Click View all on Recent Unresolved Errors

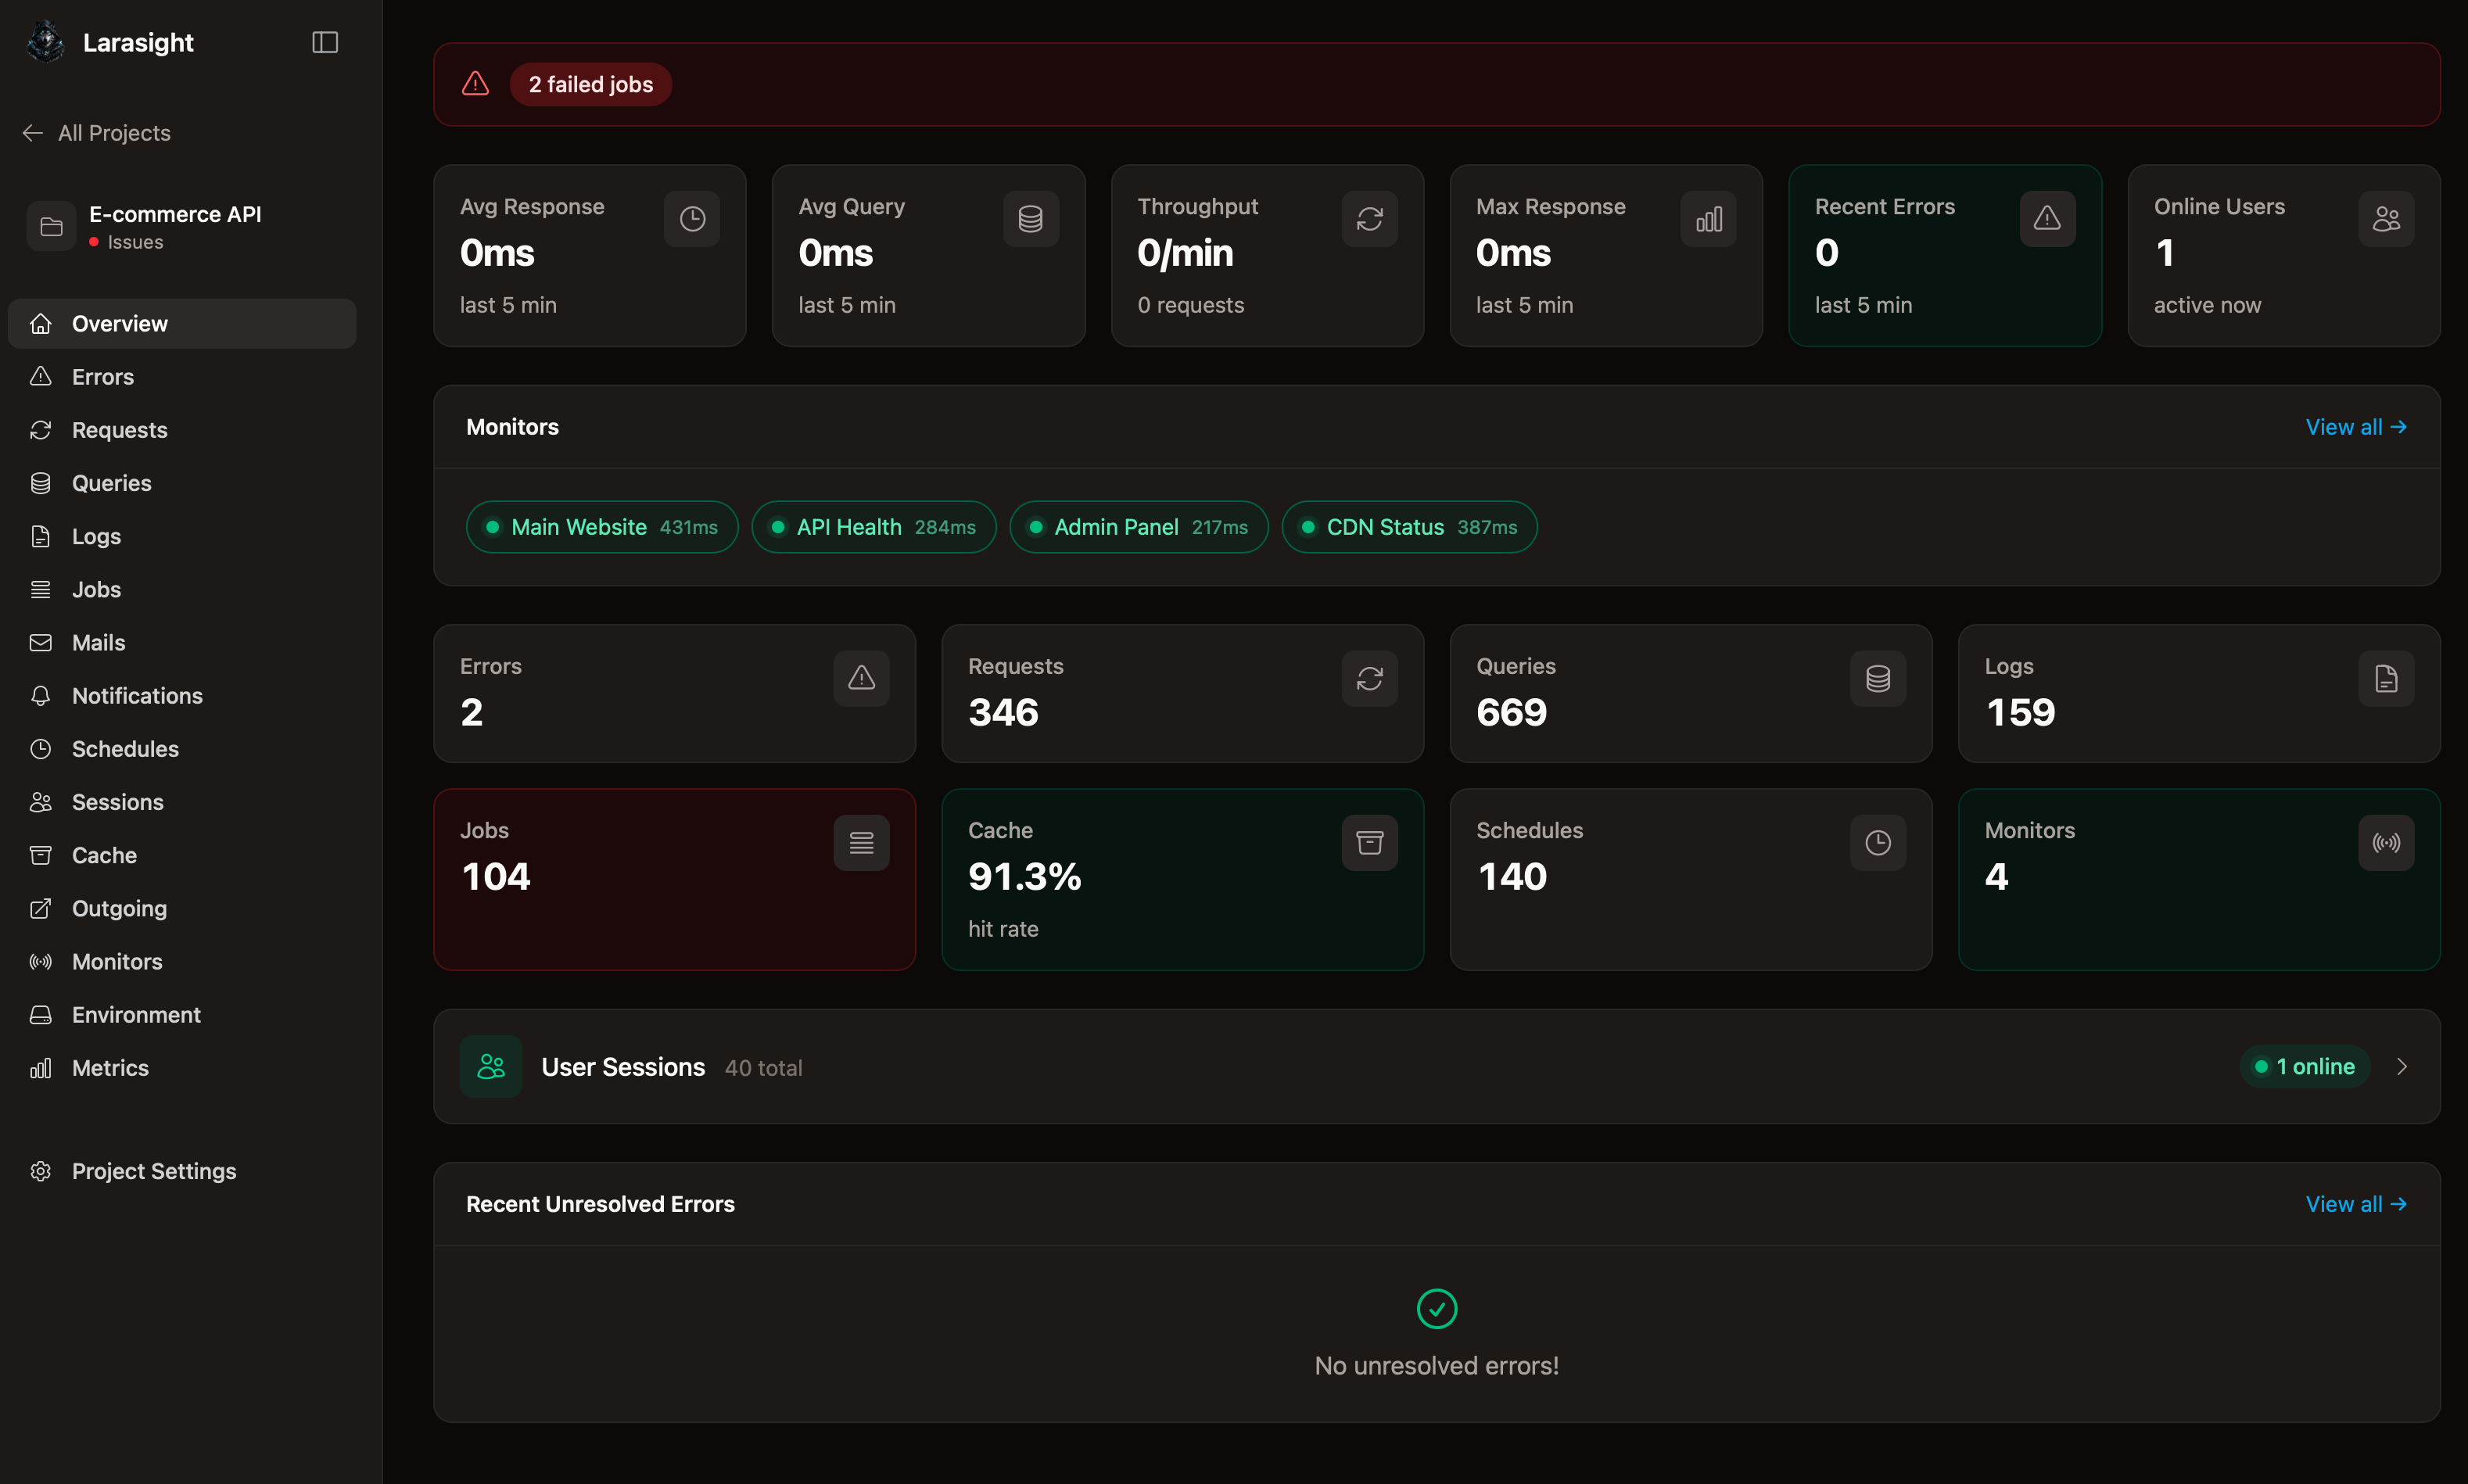pos(2355,1204)
